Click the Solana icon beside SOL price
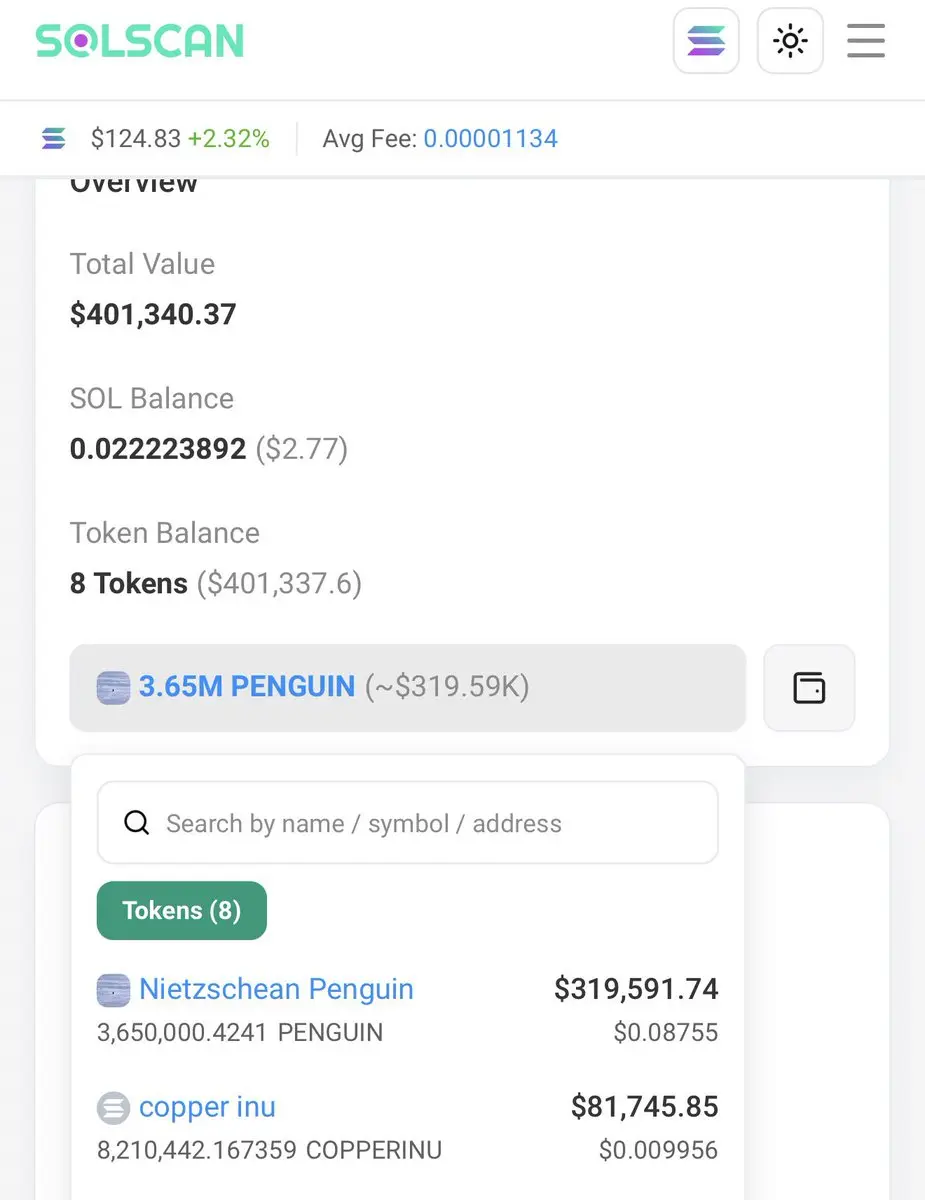This screenshot has height=1200, width=925. click(x=54, y=139)
